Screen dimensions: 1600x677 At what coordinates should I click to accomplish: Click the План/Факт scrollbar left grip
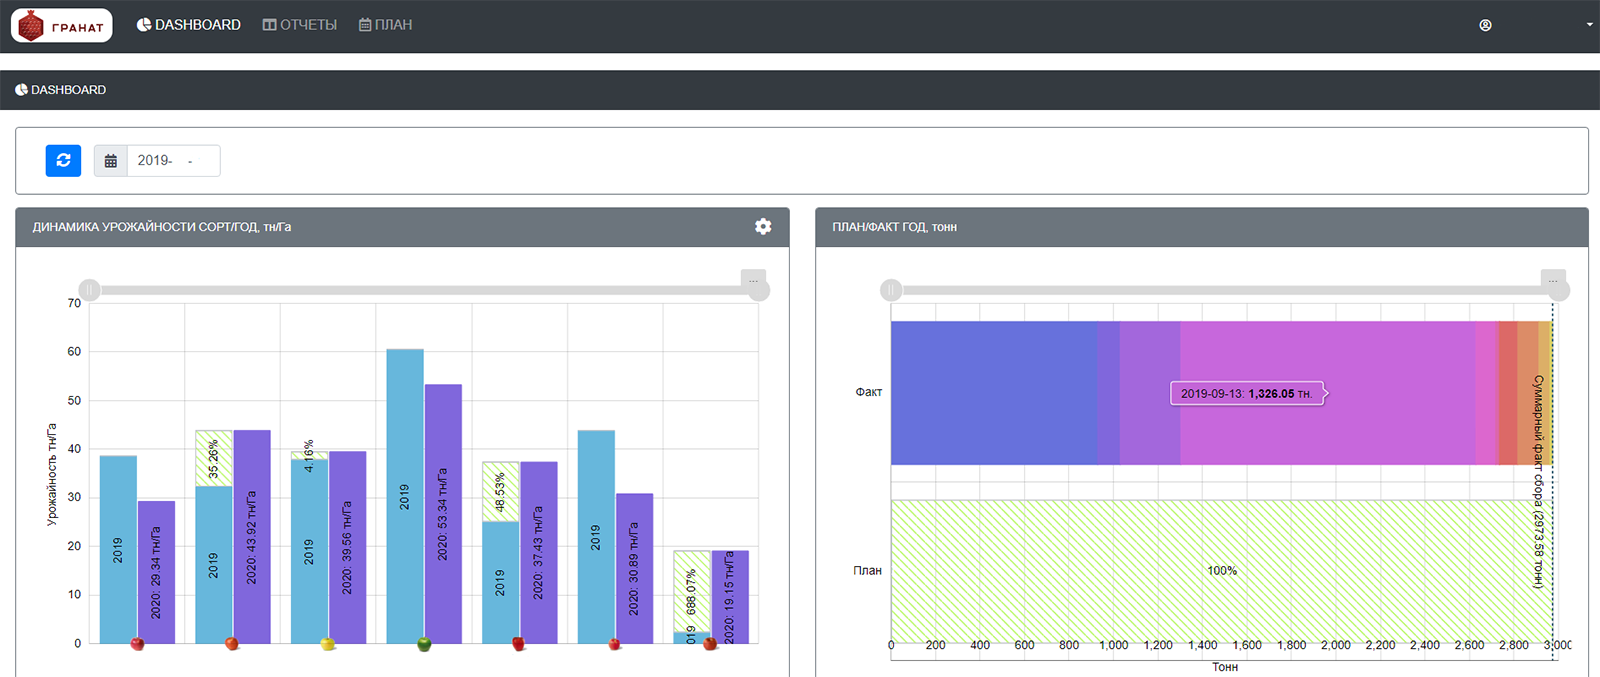point(891,290)
